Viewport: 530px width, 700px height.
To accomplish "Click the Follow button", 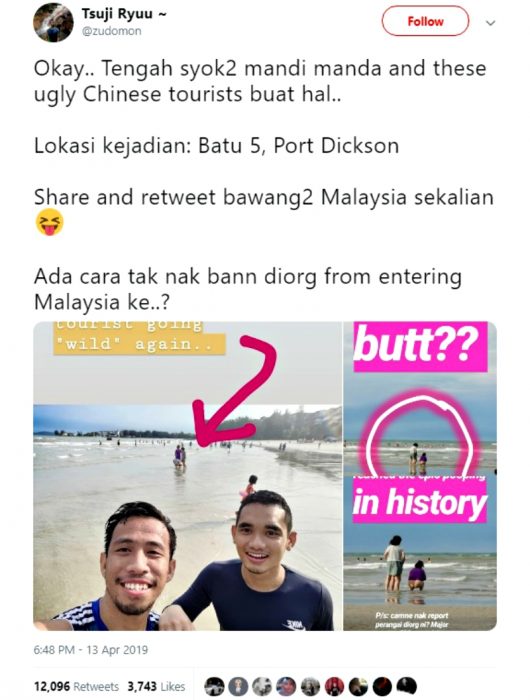I will [x=425, y=21].
